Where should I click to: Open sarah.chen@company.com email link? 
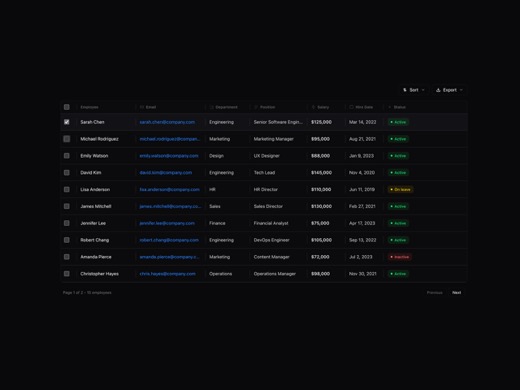[x=167, y=122]
